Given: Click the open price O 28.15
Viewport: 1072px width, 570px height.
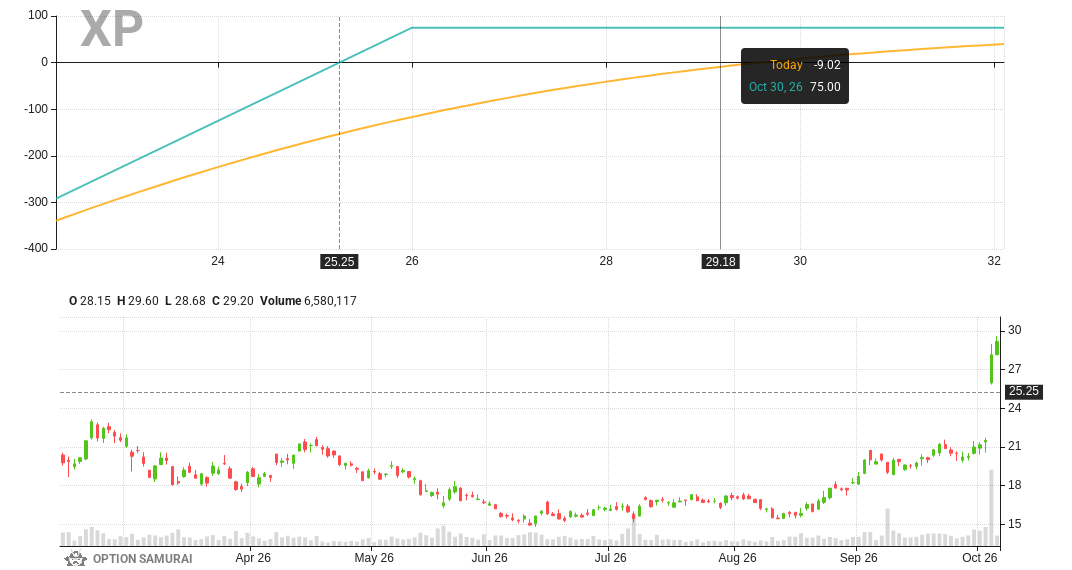Looking at the screenshot, I should click(x=90, y=301).
